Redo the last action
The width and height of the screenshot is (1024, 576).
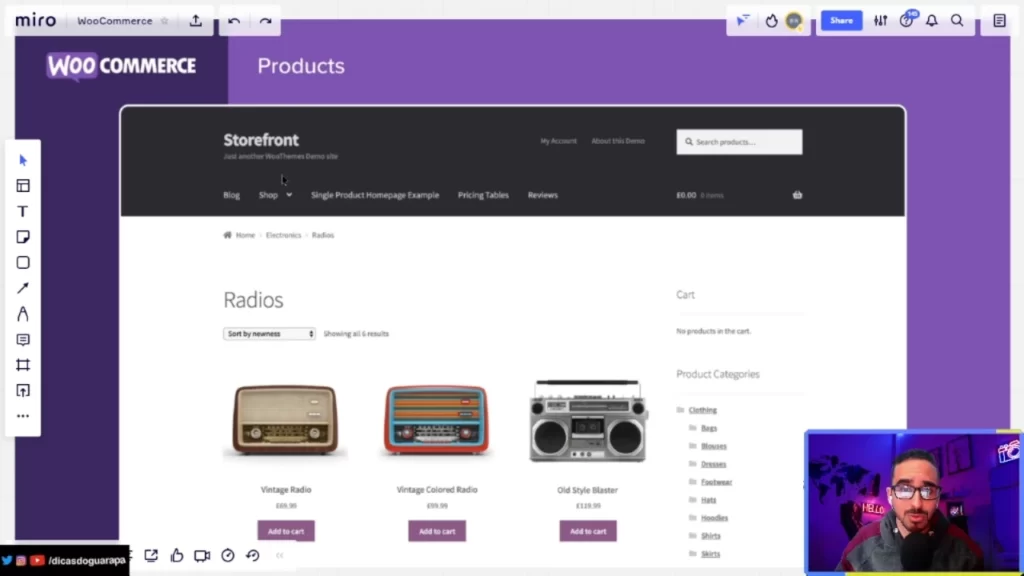265,21
